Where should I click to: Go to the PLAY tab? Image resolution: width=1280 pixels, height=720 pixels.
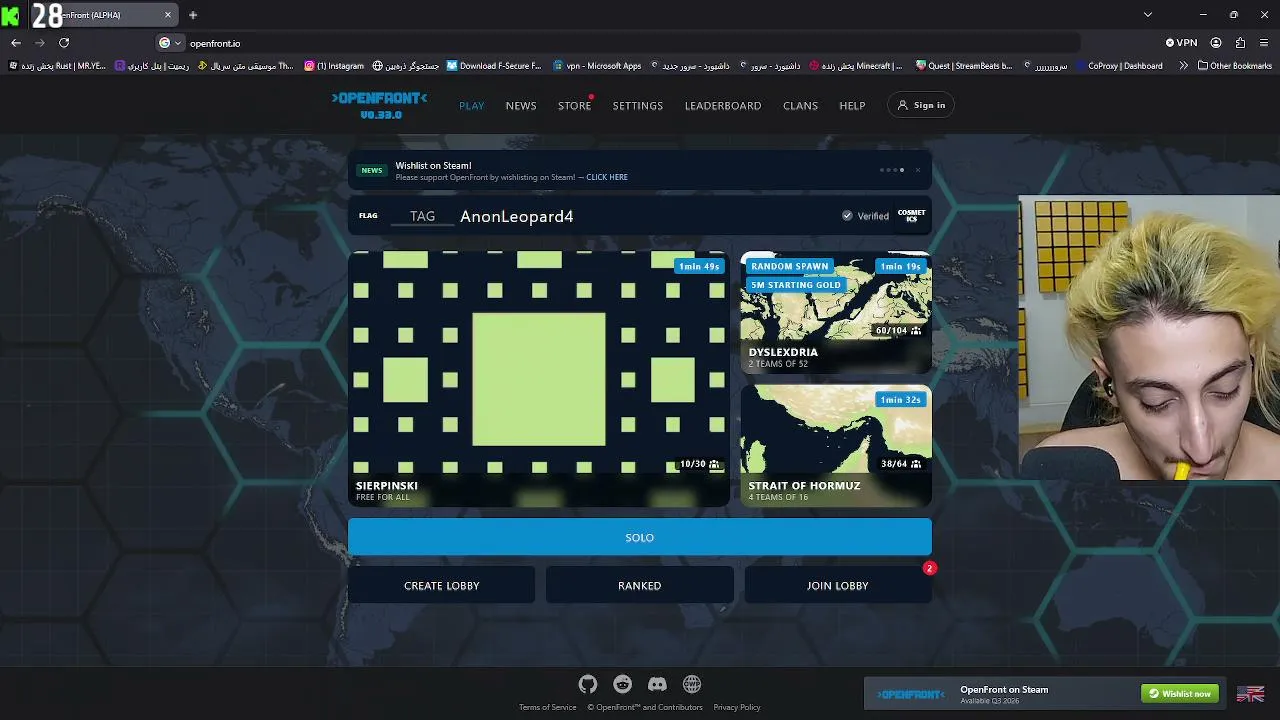pos(471,105)
